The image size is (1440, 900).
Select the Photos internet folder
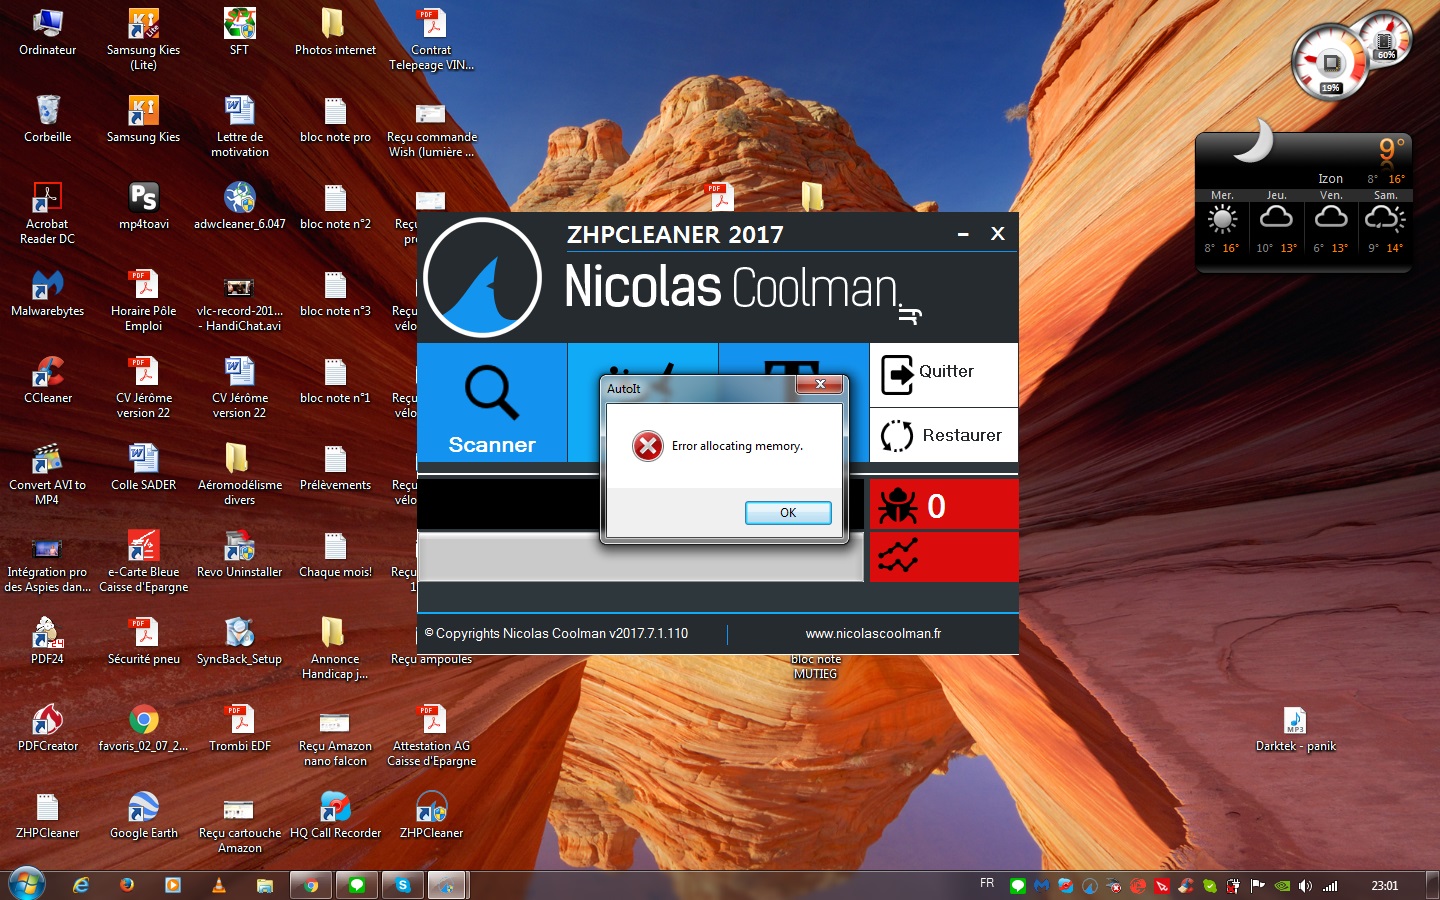click(x=335, y=32)
